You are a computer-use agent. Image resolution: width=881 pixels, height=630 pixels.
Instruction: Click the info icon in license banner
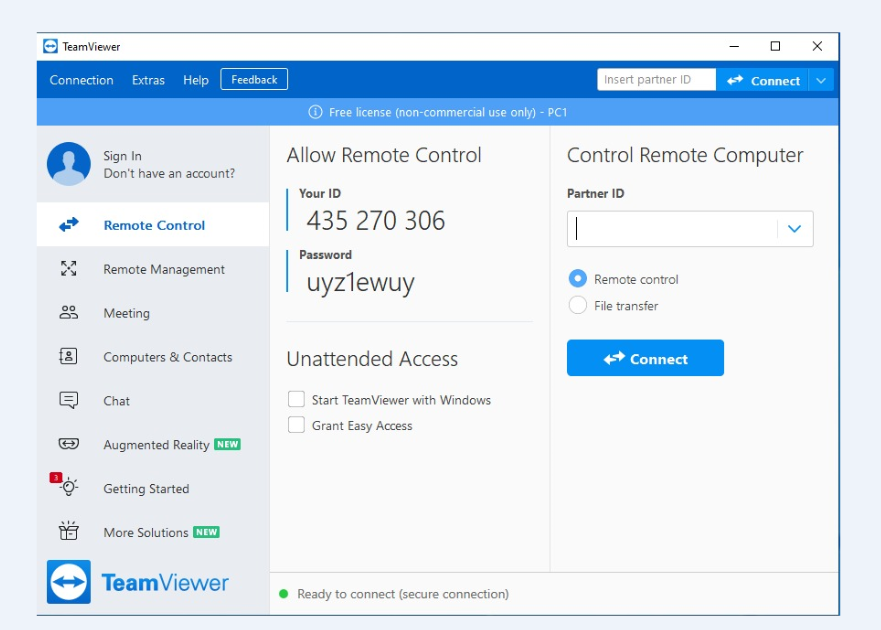pos(315,112)
